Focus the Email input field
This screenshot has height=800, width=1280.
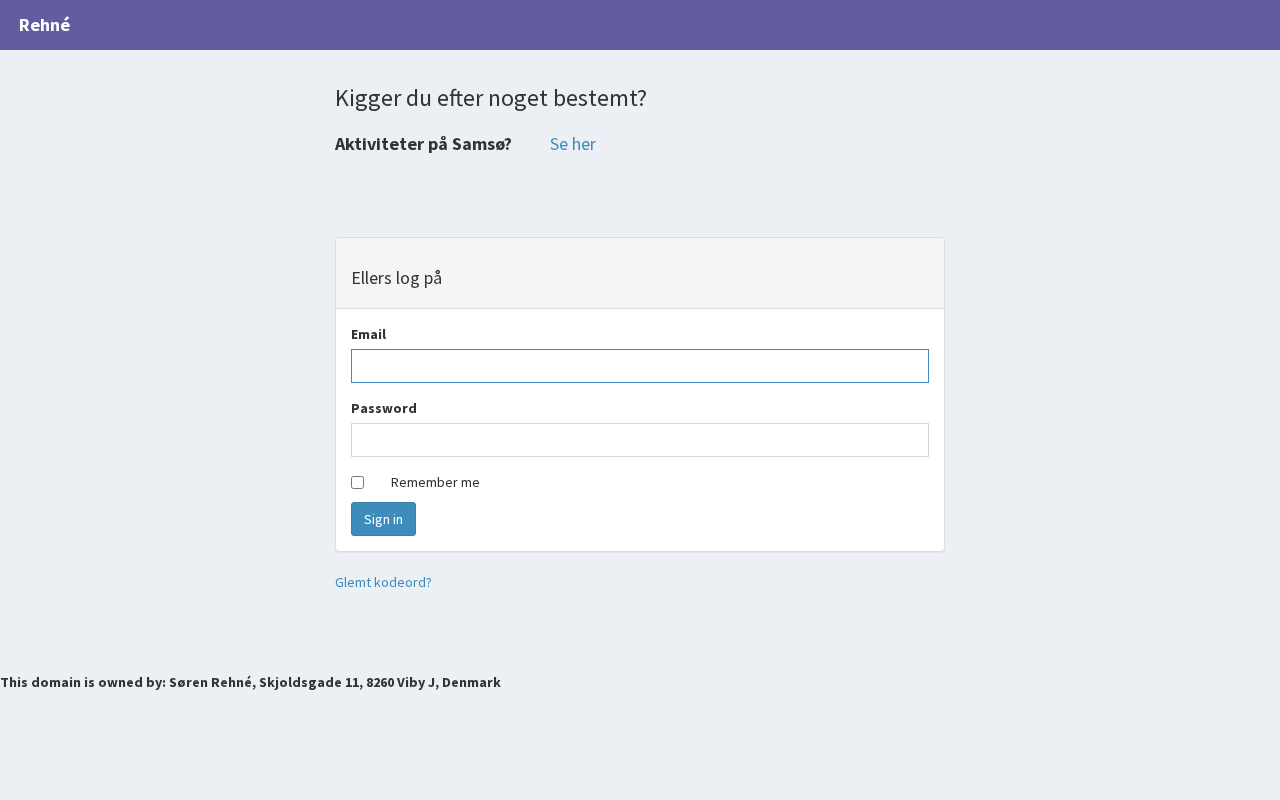[x=640, y=366]
